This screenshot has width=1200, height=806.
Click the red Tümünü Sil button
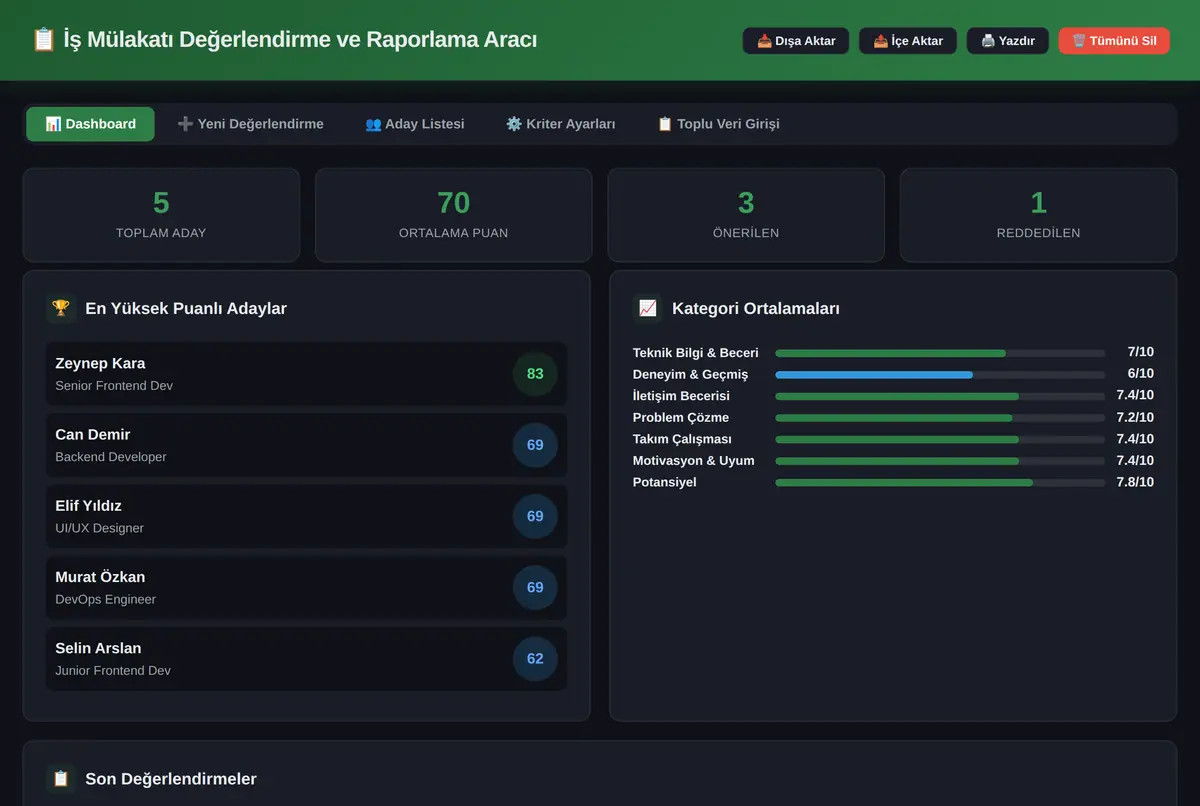point(1114,41)
